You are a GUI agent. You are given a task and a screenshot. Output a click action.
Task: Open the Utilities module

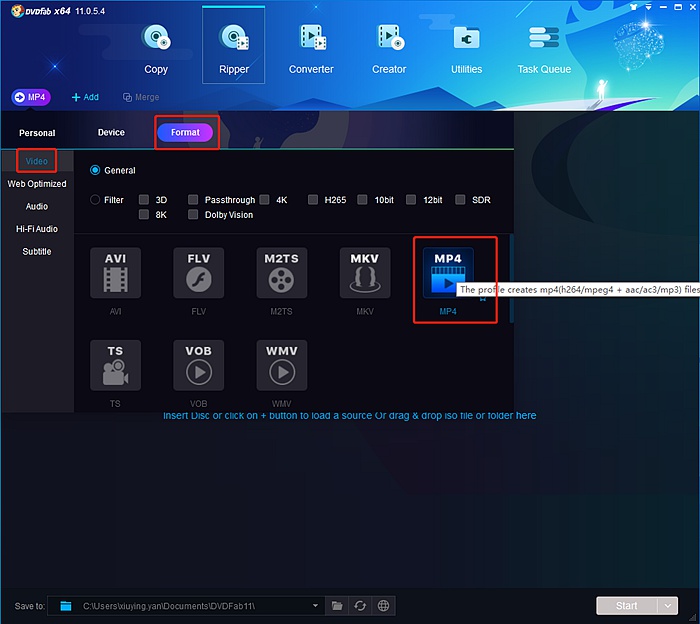click(467, 49)
